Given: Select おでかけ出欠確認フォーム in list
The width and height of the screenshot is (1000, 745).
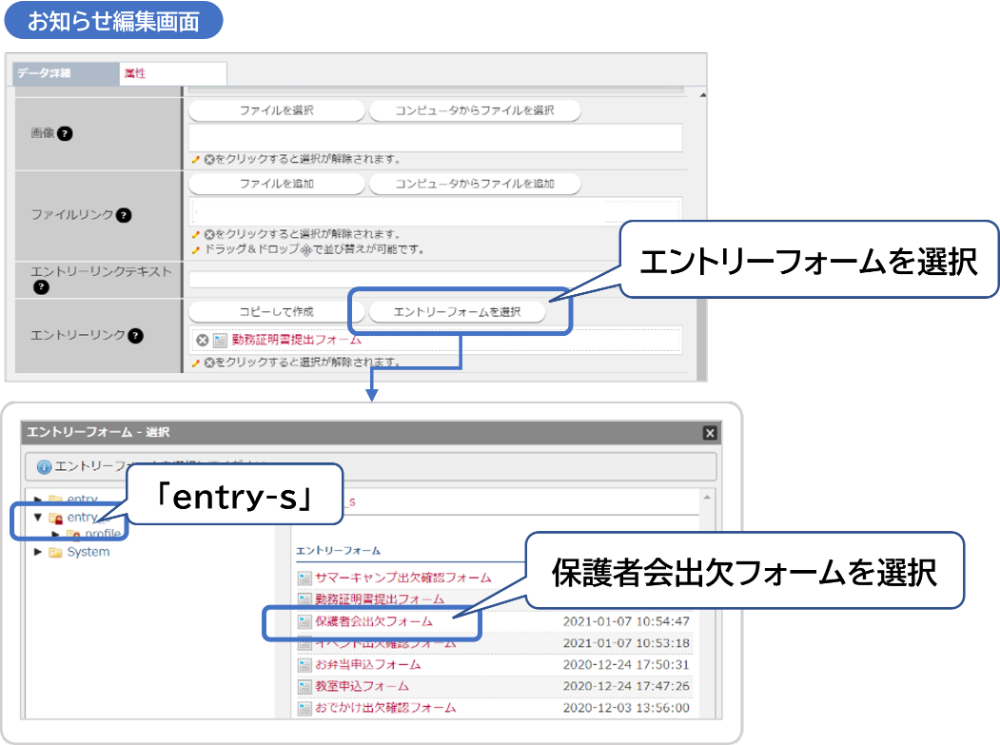Looking at the screenshot, I should click(385, 708).
